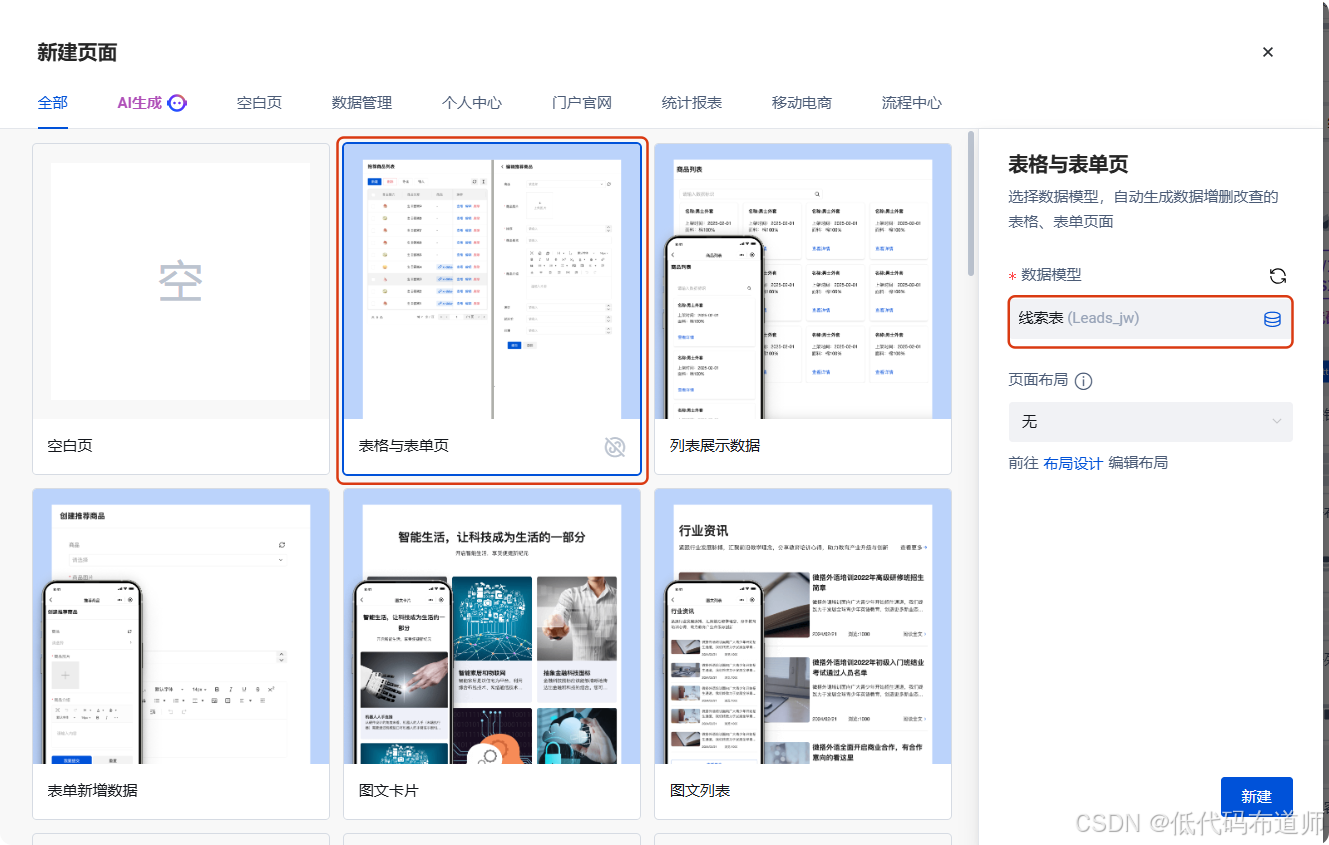Click info icon beside 页面布局
This screenshot has height=845, width=1329.
(x=1083, y=381)
